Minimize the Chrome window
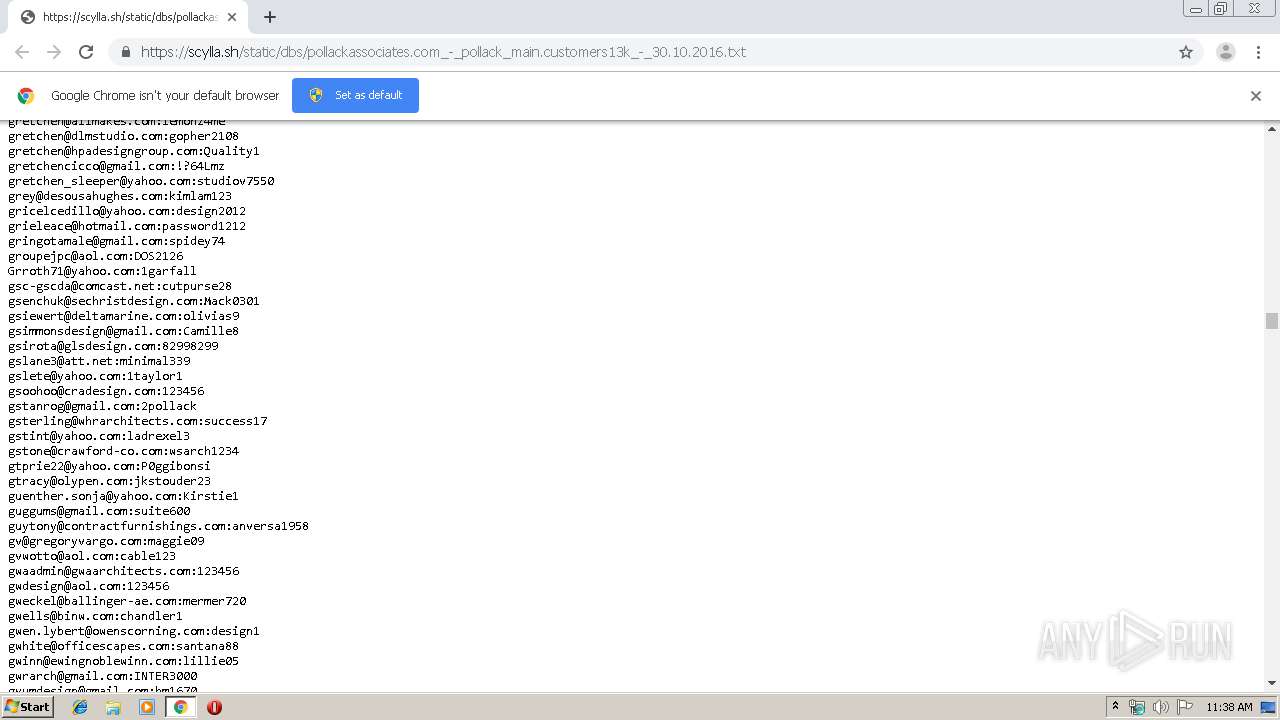The image size is (1280, 720). pyautogui.click(x=1196, y=9)
